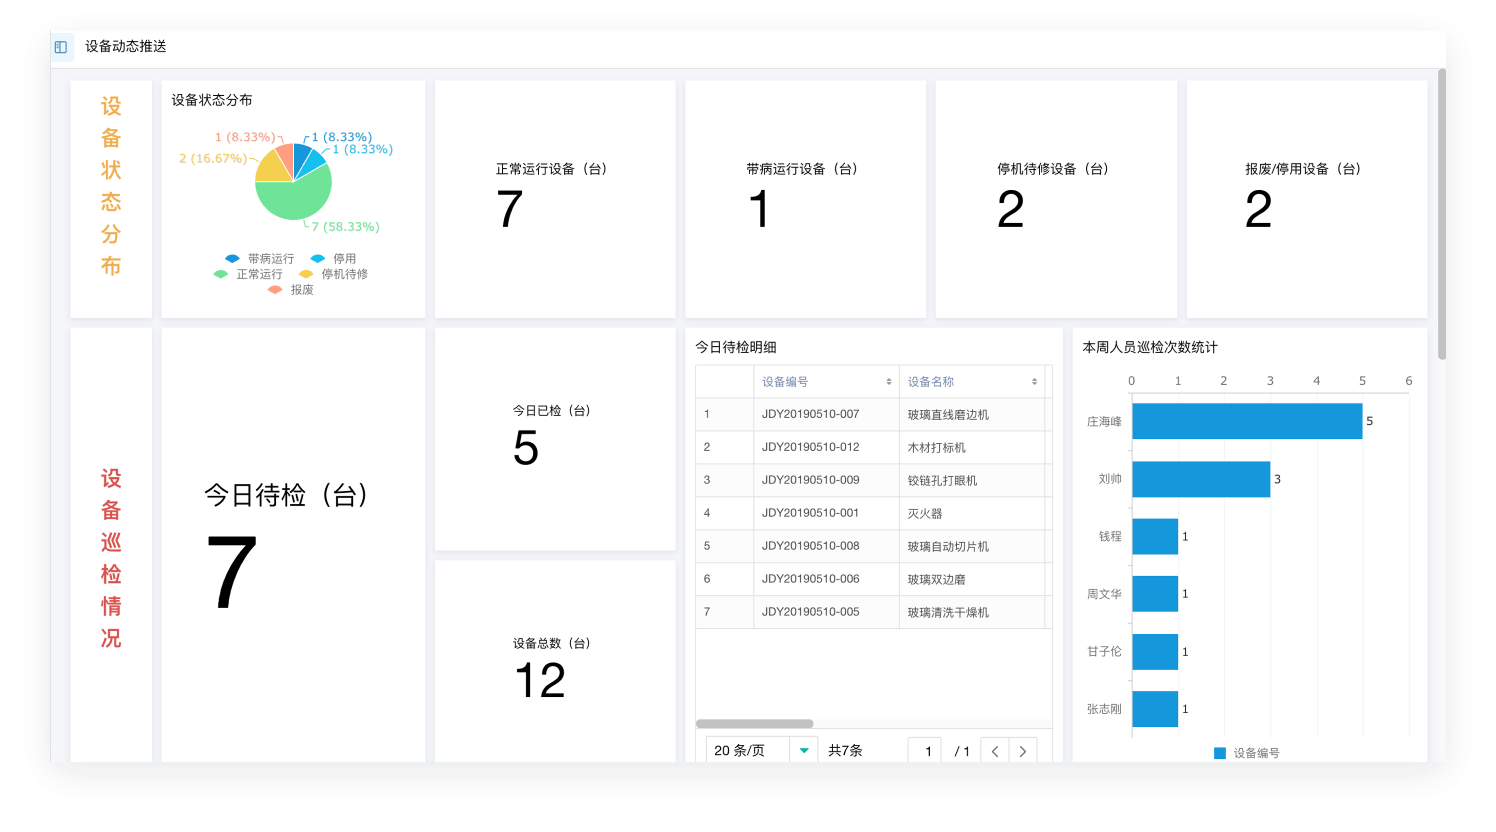Screen dimensions: 1496x832
Task: Click the 设备编号 column header
Action: tap(826, 382)
